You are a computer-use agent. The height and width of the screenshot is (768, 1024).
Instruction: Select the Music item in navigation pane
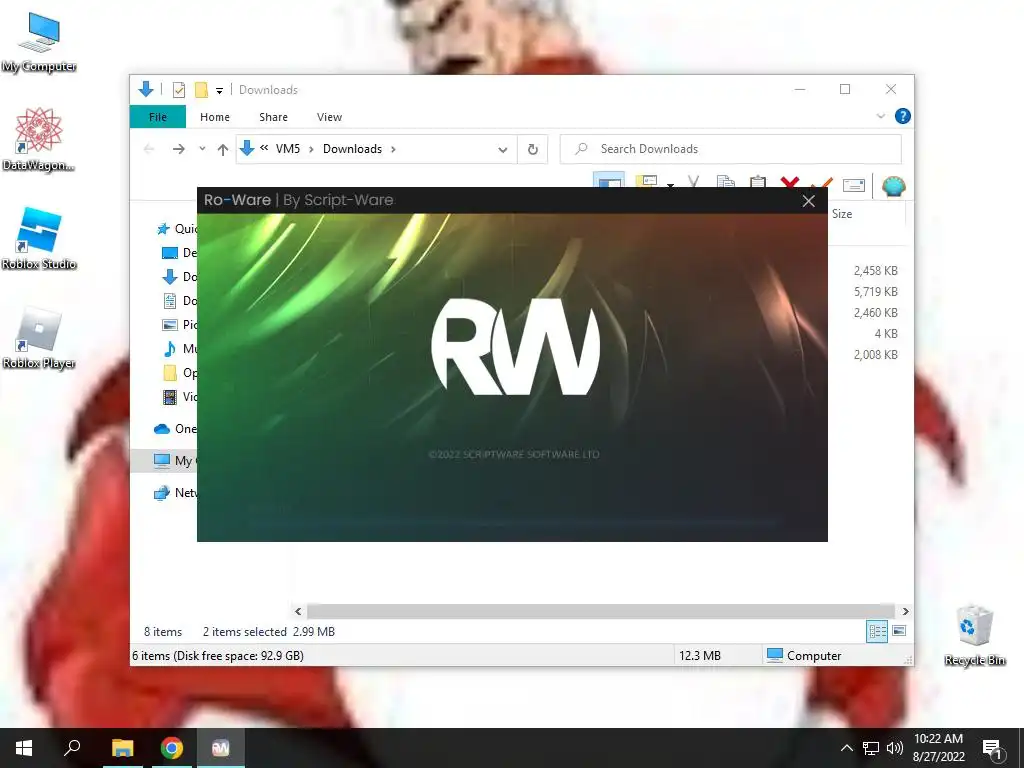(x=179, y=348)
